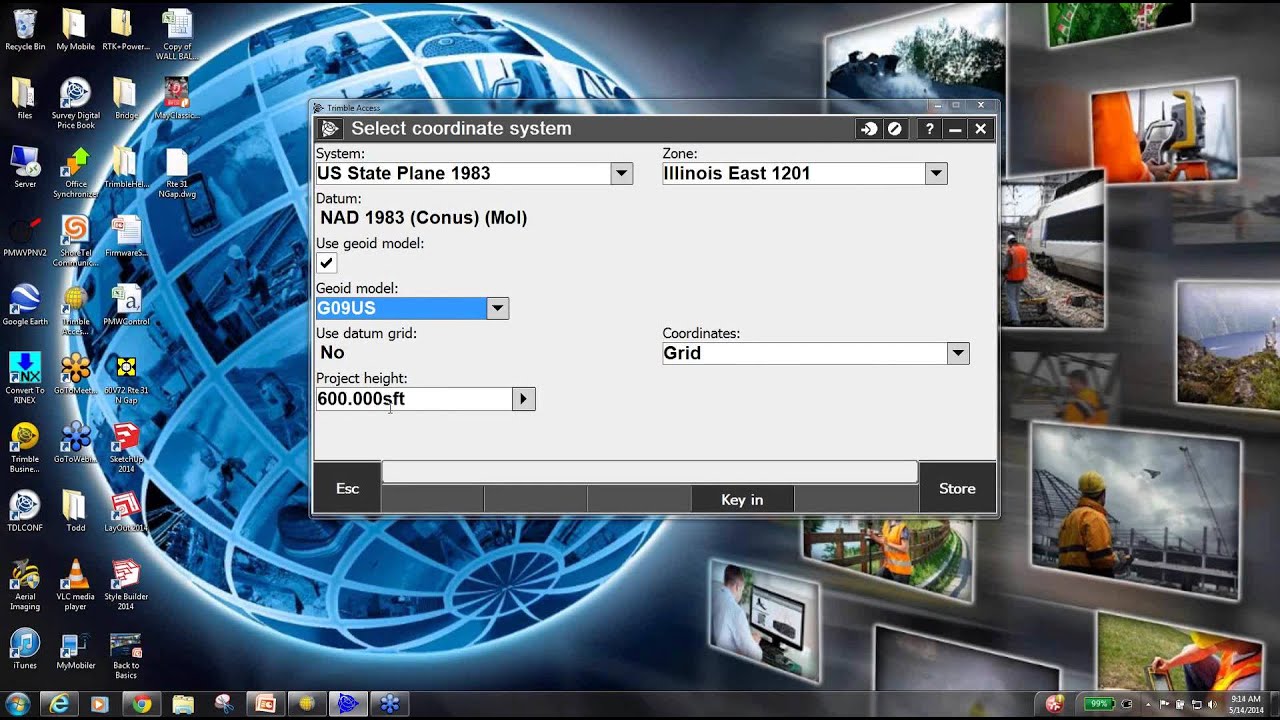This screenshot has height=720, width=1280.
Task: Click the arrow switch icon in dialog header
Action: [x=869, y=129]
